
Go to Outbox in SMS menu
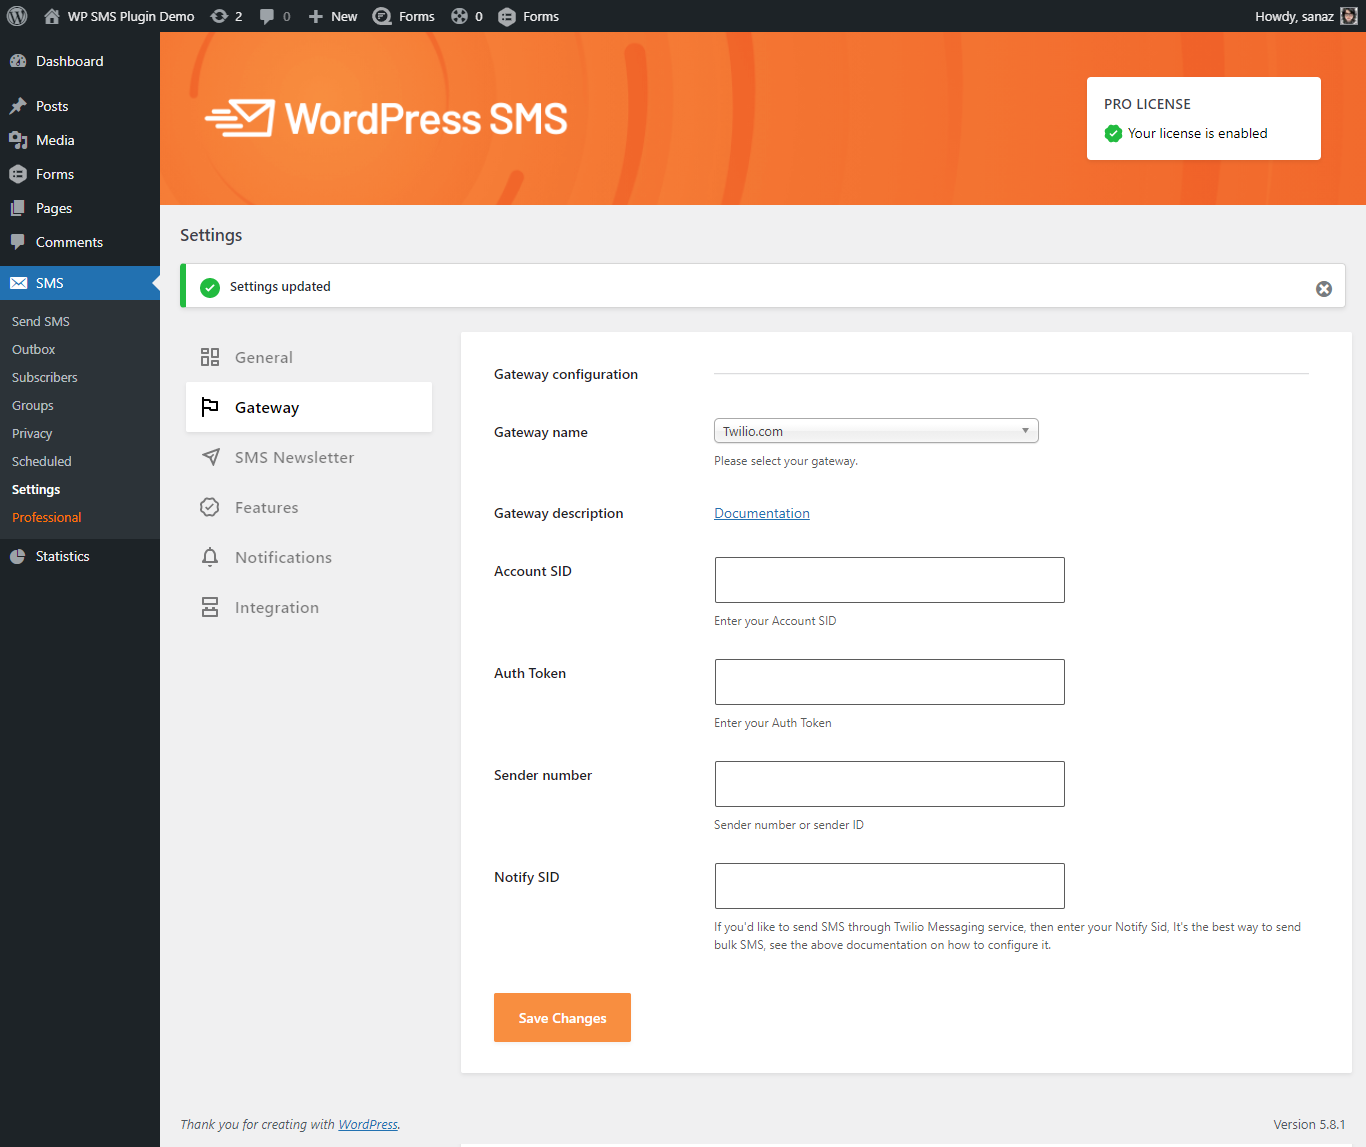pos(34,349)
